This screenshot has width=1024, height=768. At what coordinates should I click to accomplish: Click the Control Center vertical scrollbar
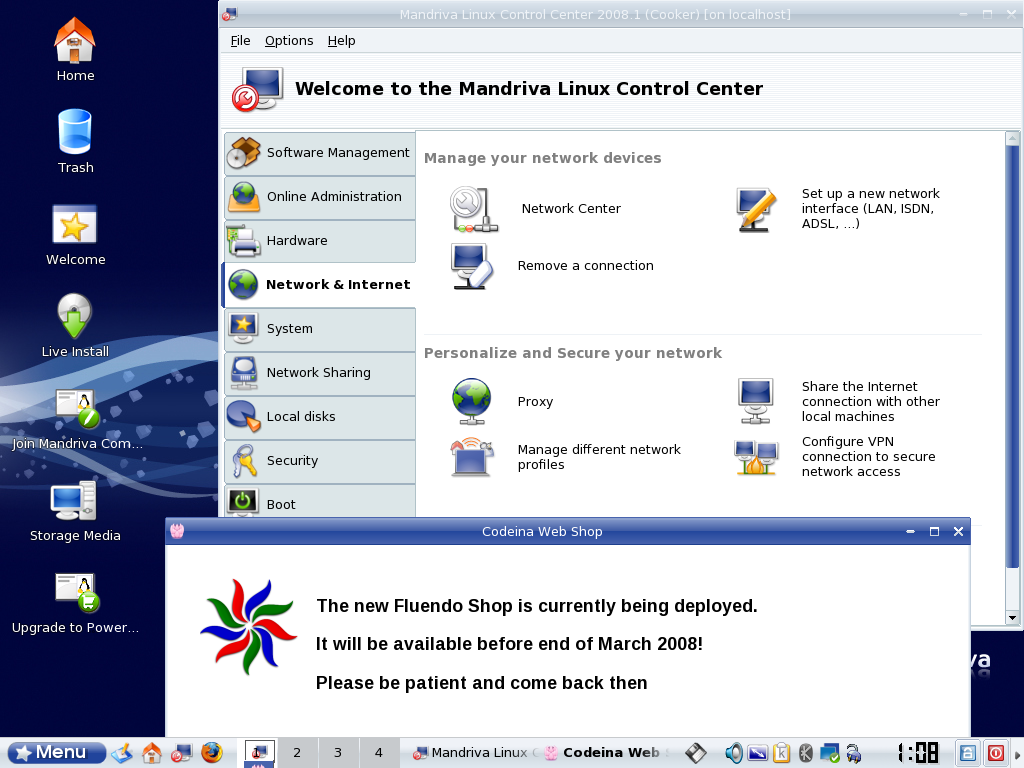(1012, 350)
